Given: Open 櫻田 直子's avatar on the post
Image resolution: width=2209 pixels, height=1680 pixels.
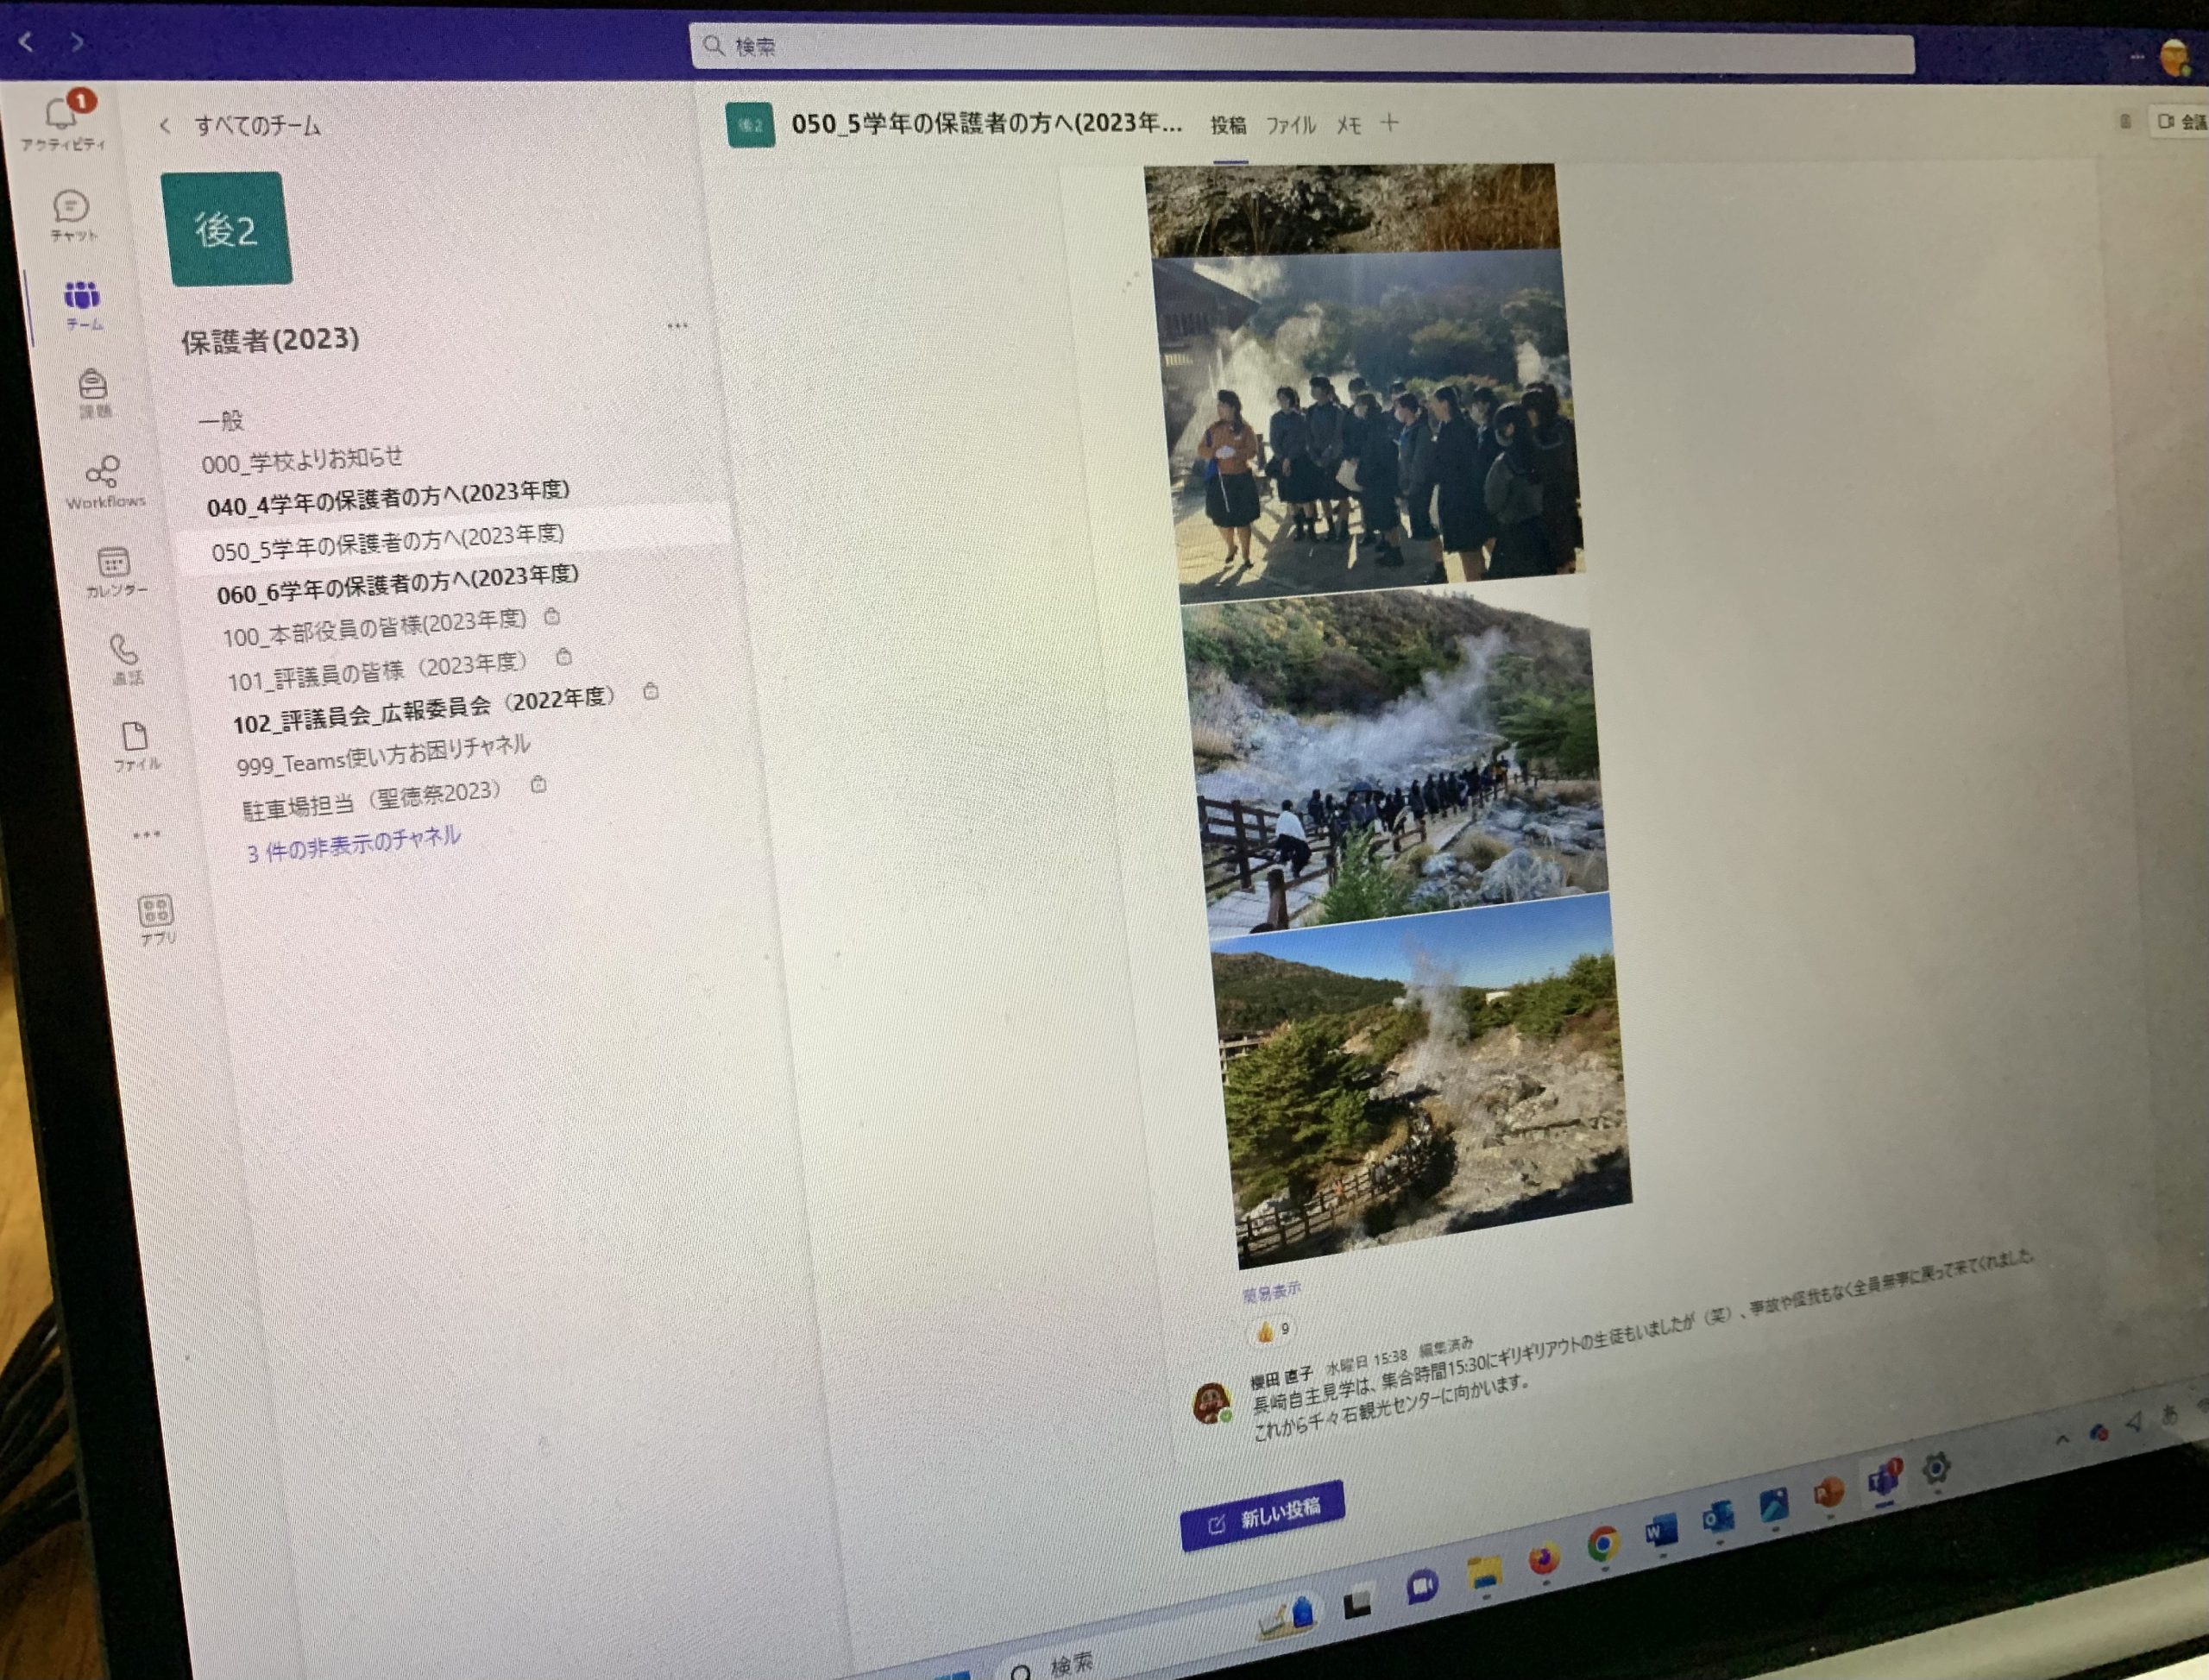Looking at the screenshot, I should tap(1212, 1402).
